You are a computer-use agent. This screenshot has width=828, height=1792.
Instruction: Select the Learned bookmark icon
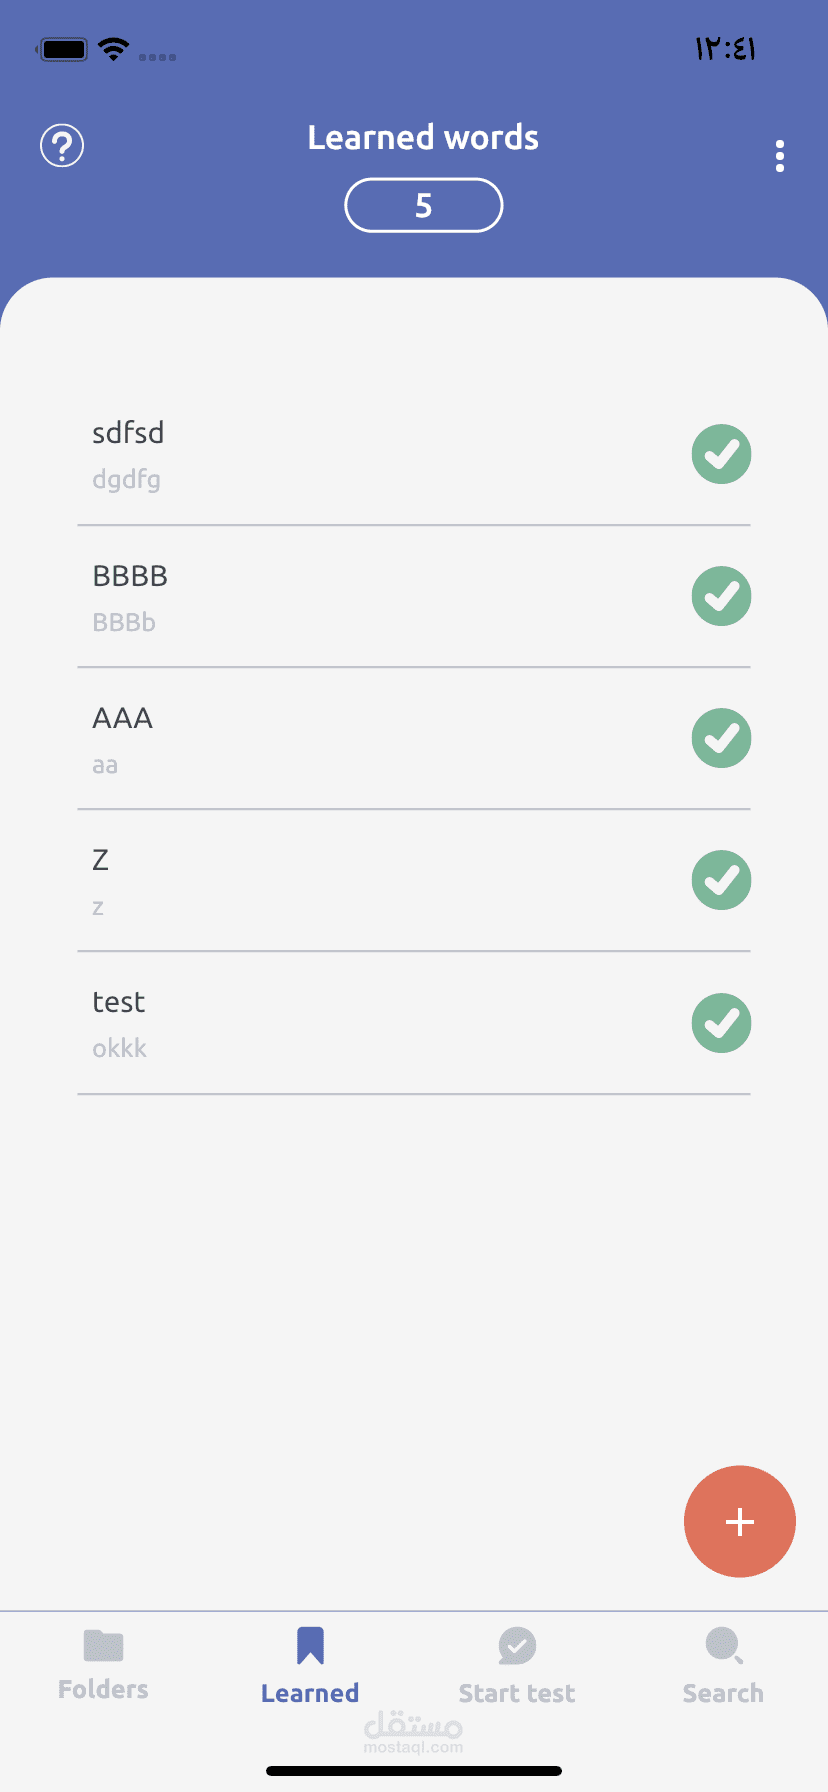pos(310,1645)
